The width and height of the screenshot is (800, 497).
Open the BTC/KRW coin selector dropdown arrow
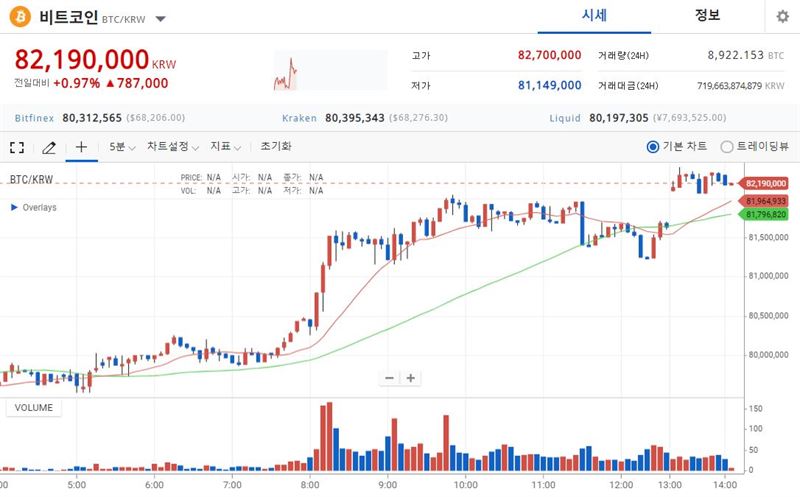pos(161,19)
